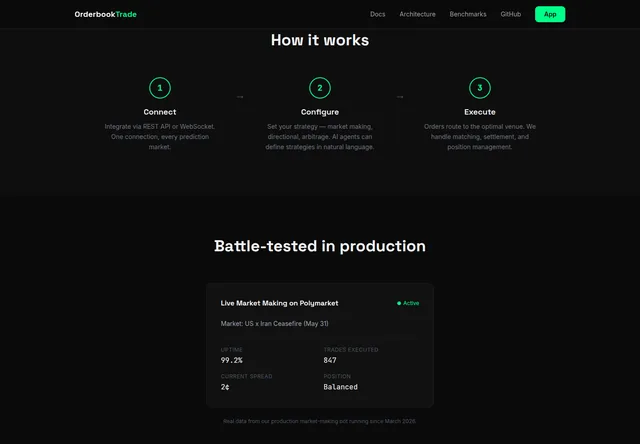Open the Docs nav link
Viewport: 640px width, 444px height.
point(378,14)
